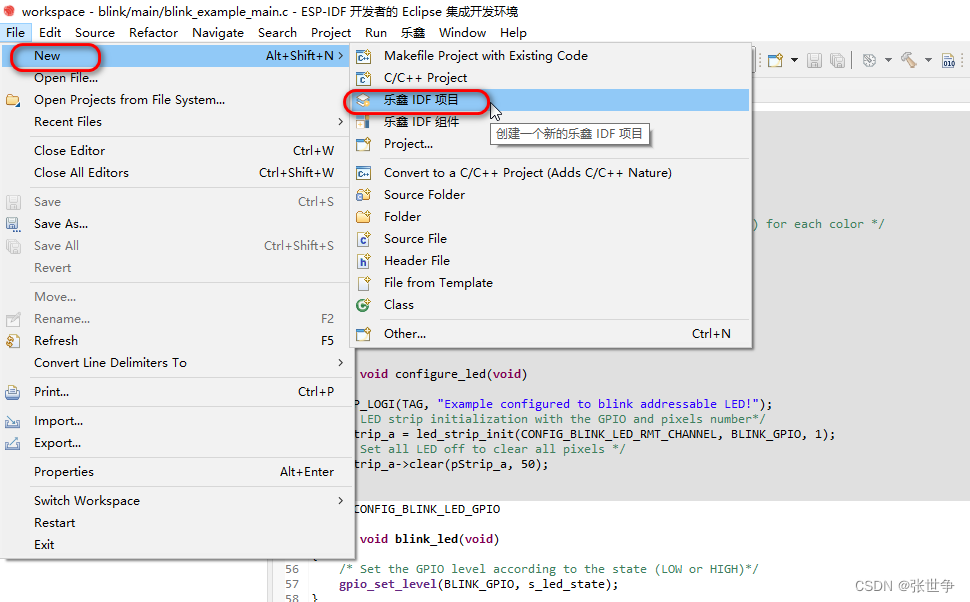Expand the Switch Workspace submenu
This screenshot has width=970, height=602.
pyautogui.click(x=341, y=501)
